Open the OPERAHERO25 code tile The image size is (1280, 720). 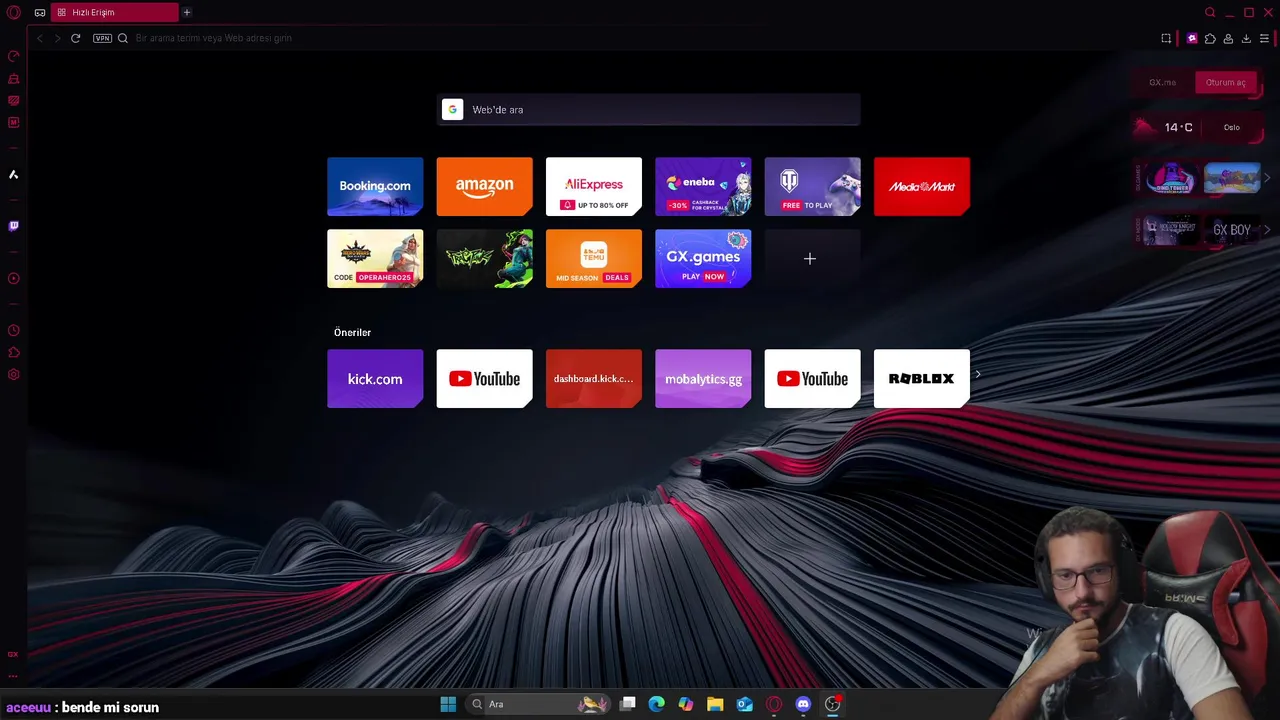(x=375, y=258)
